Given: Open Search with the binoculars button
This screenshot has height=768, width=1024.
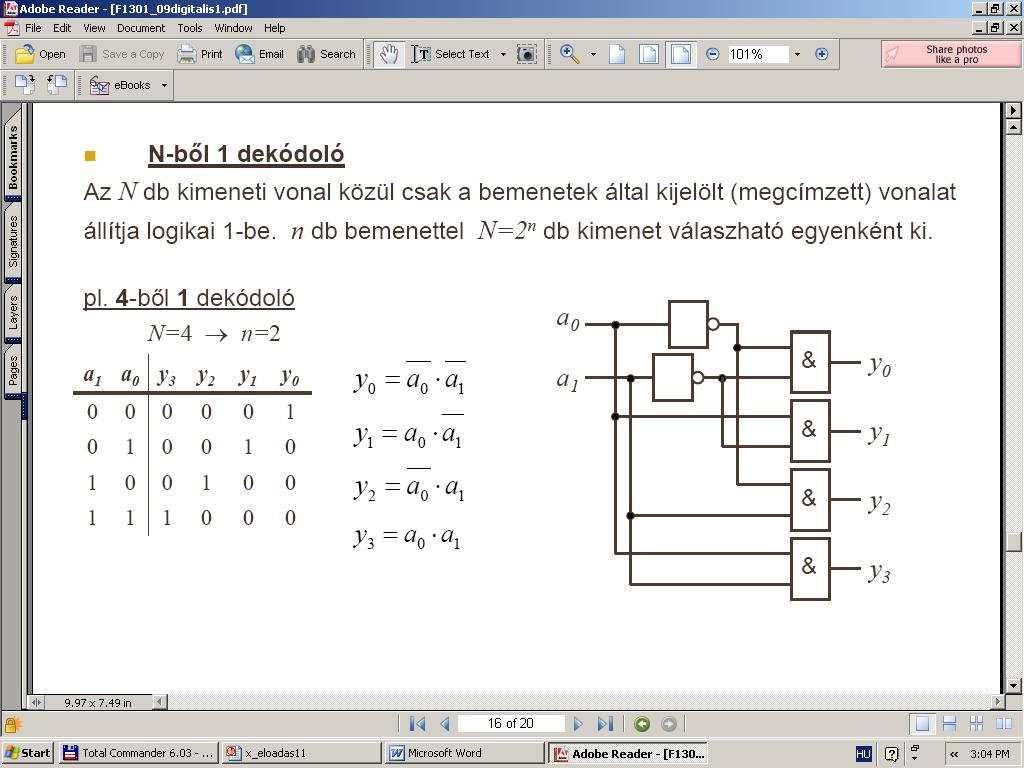Looking at the screenshot, I should (x=326, y=54).
